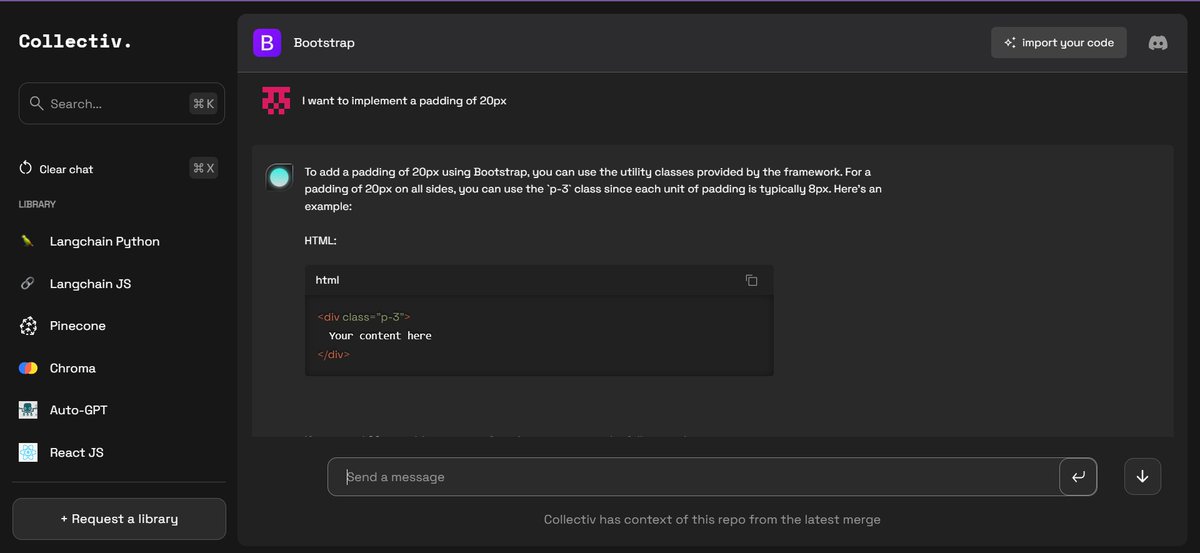
Task: Click the Clear chat refresh icon
Action: [26, 168]
